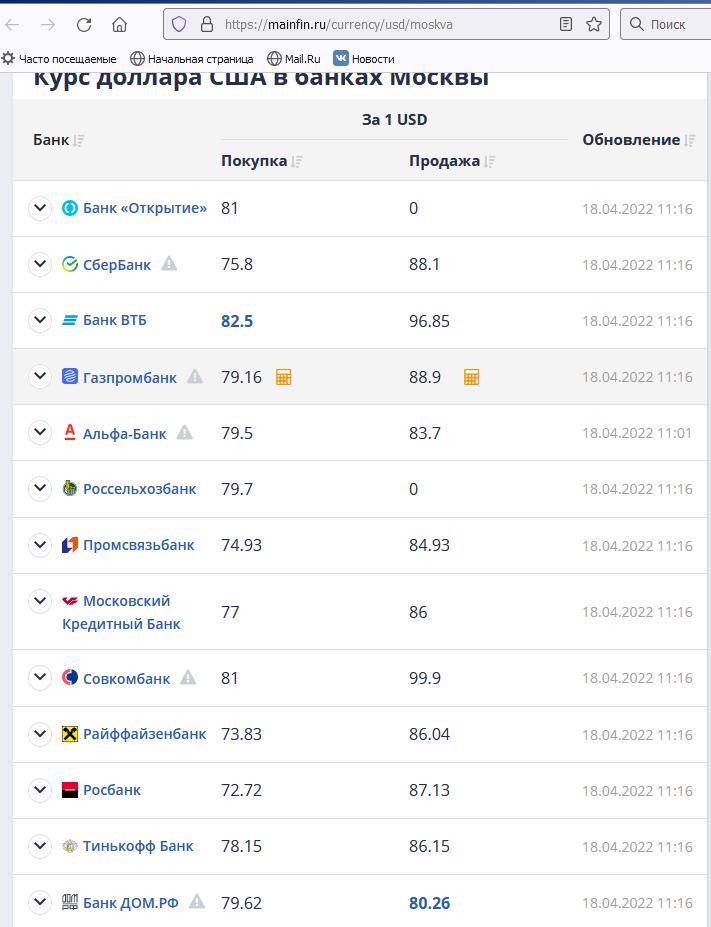Go to browser home page icon
The image size is (711, 927).
[x=119, y=24]
